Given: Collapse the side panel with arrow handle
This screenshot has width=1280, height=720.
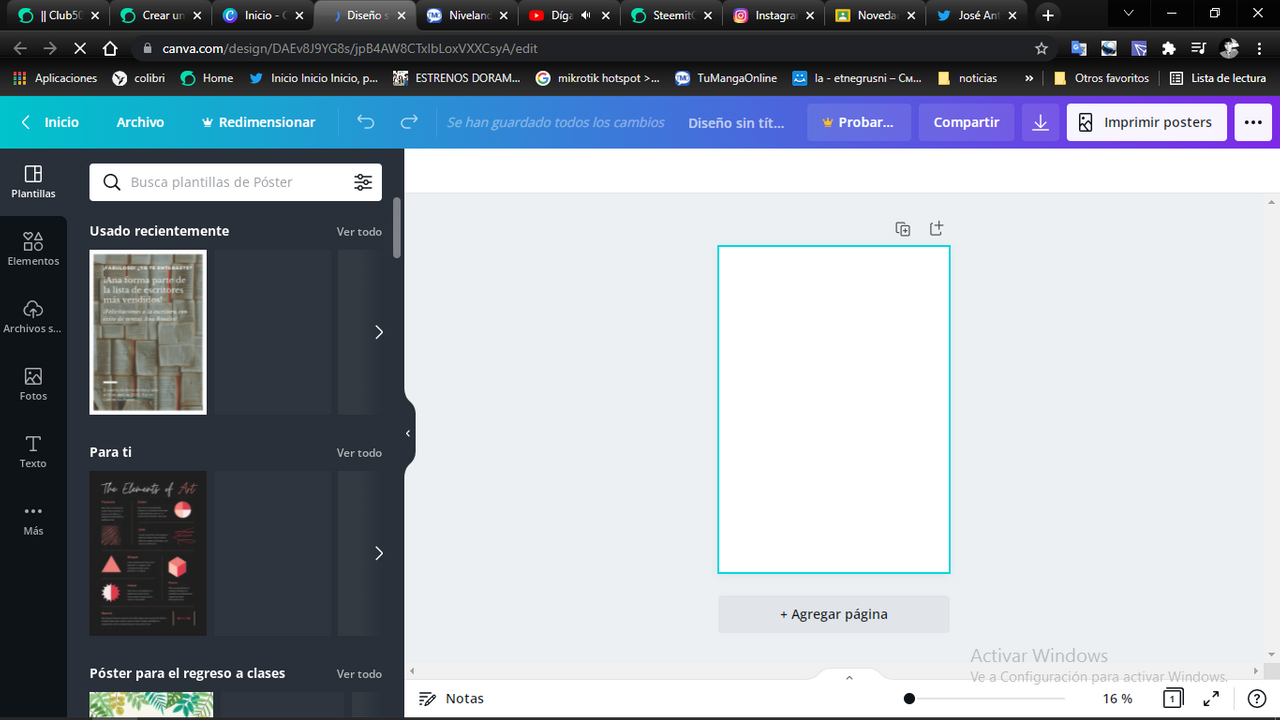Looking at the screenshot, I should pyautogui.click(x=408, y=433).
